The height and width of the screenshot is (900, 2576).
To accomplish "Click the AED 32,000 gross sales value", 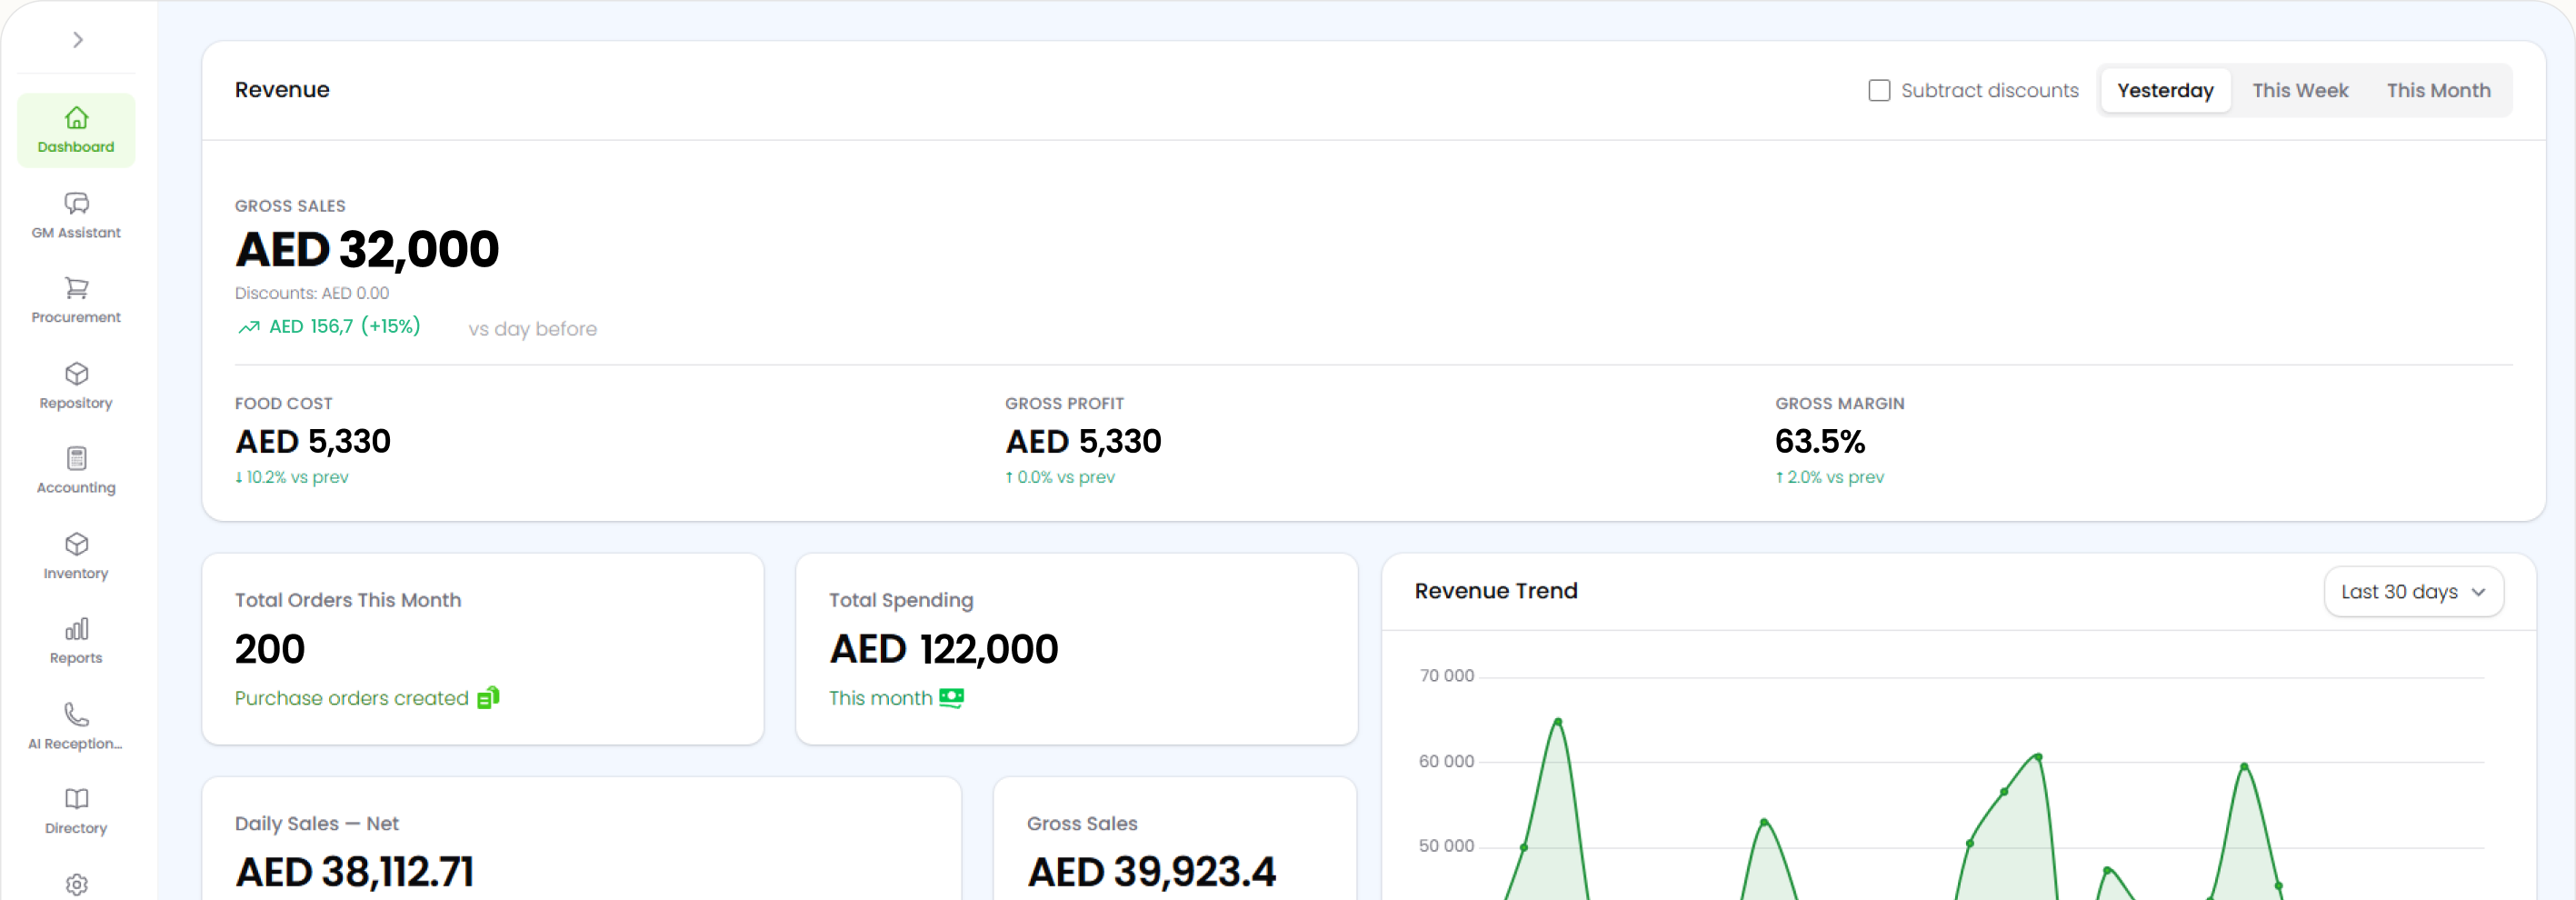I will pyautogui.click(x=367, y=250).
